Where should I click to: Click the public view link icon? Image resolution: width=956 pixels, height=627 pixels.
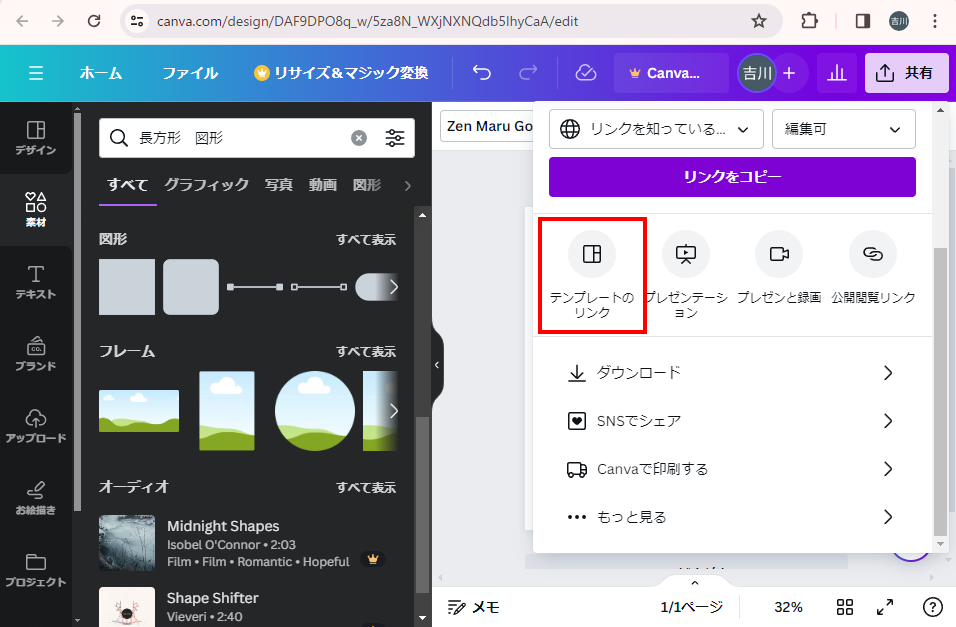click(x=872, y=254)
